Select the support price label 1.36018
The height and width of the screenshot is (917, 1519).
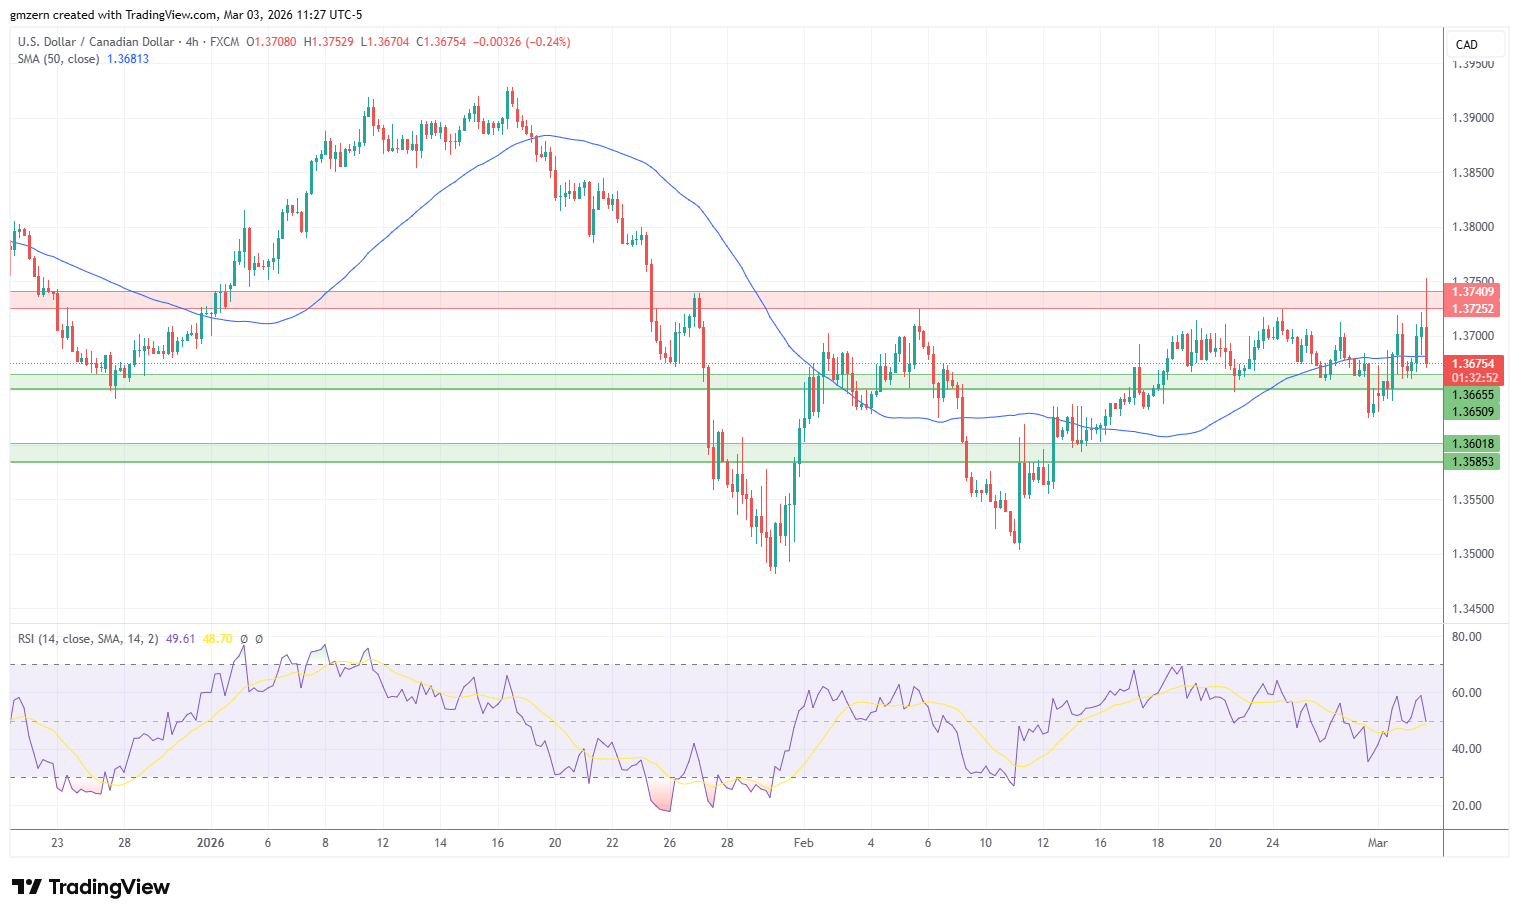pyautogui.click(x=1473, y=444)
